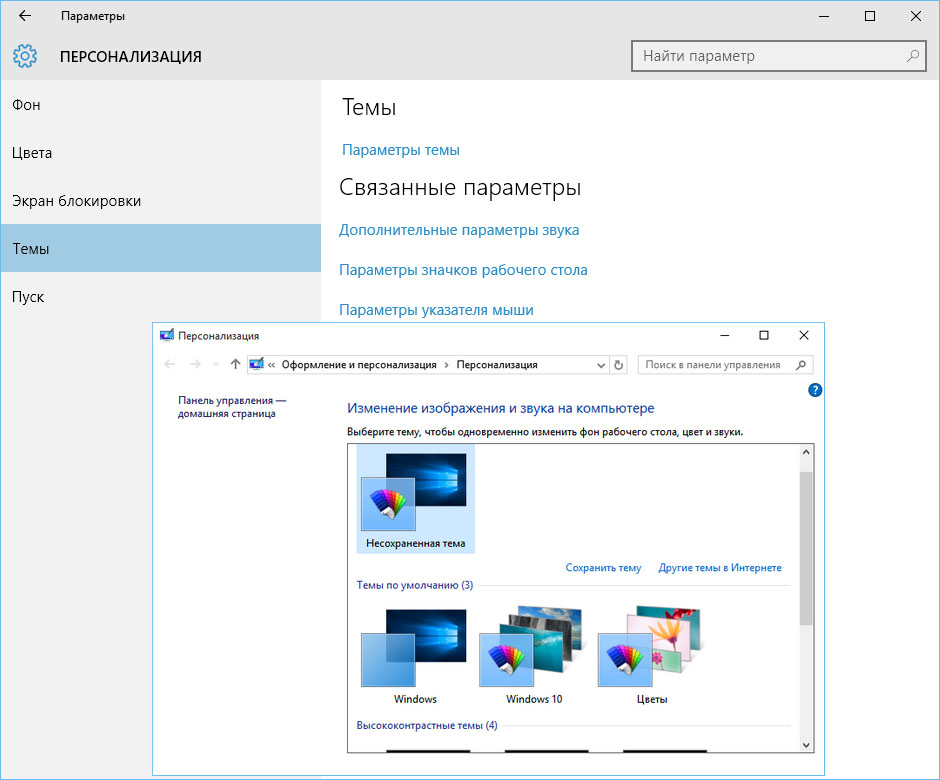Click forward arrow in Control Panel window

[195, 364]
